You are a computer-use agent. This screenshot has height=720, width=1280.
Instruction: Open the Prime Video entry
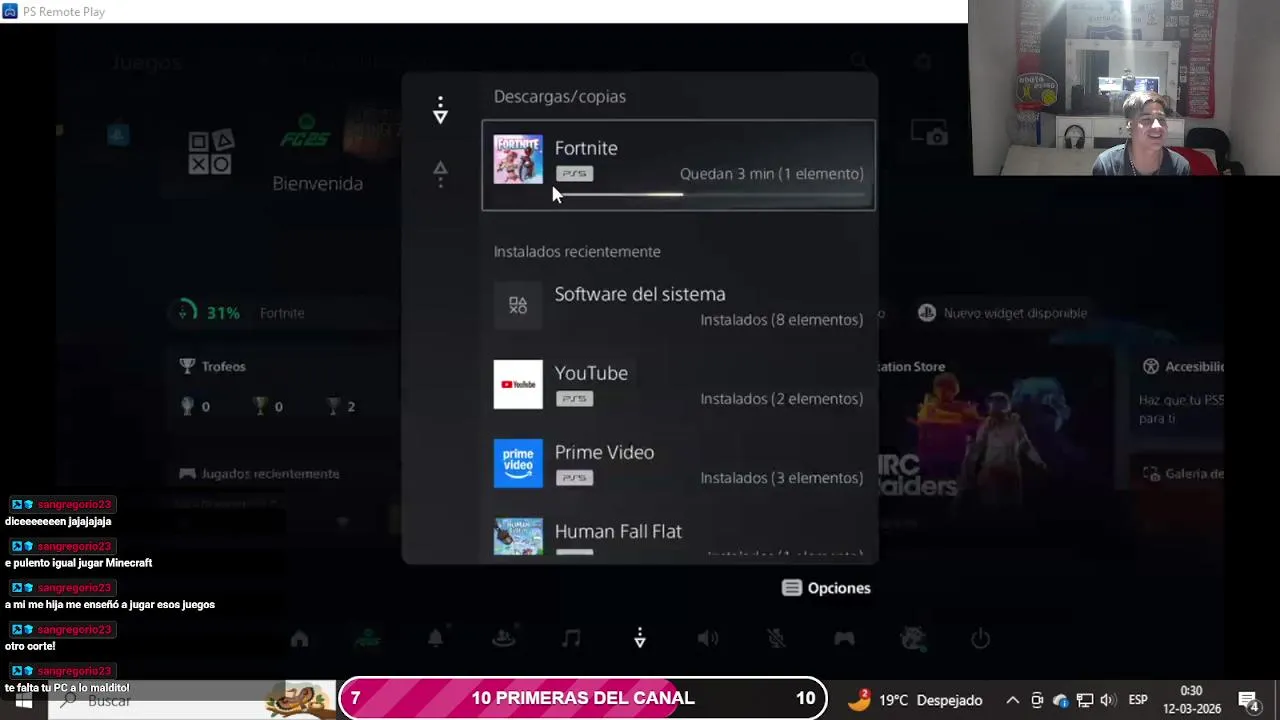[x=679, y=464]
